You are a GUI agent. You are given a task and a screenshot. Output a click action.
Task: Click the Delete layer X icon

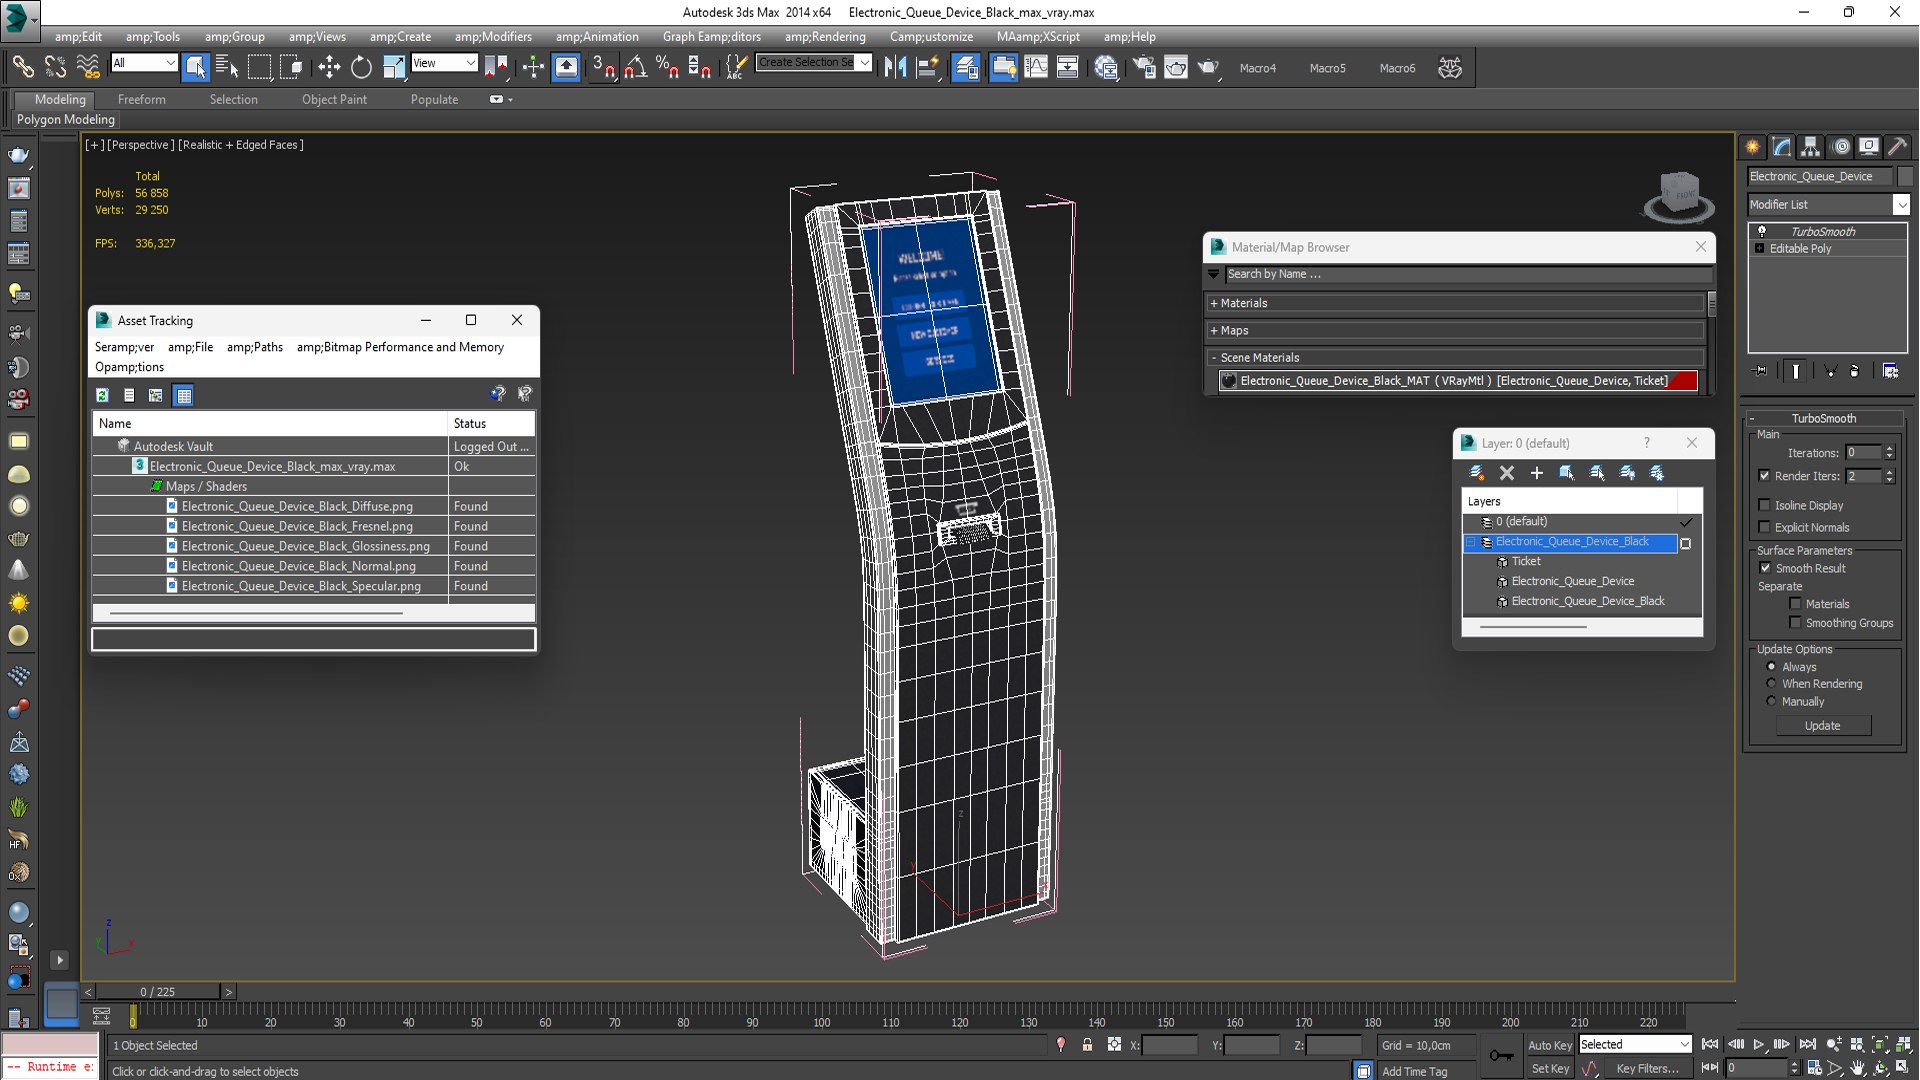(1507, 473)
